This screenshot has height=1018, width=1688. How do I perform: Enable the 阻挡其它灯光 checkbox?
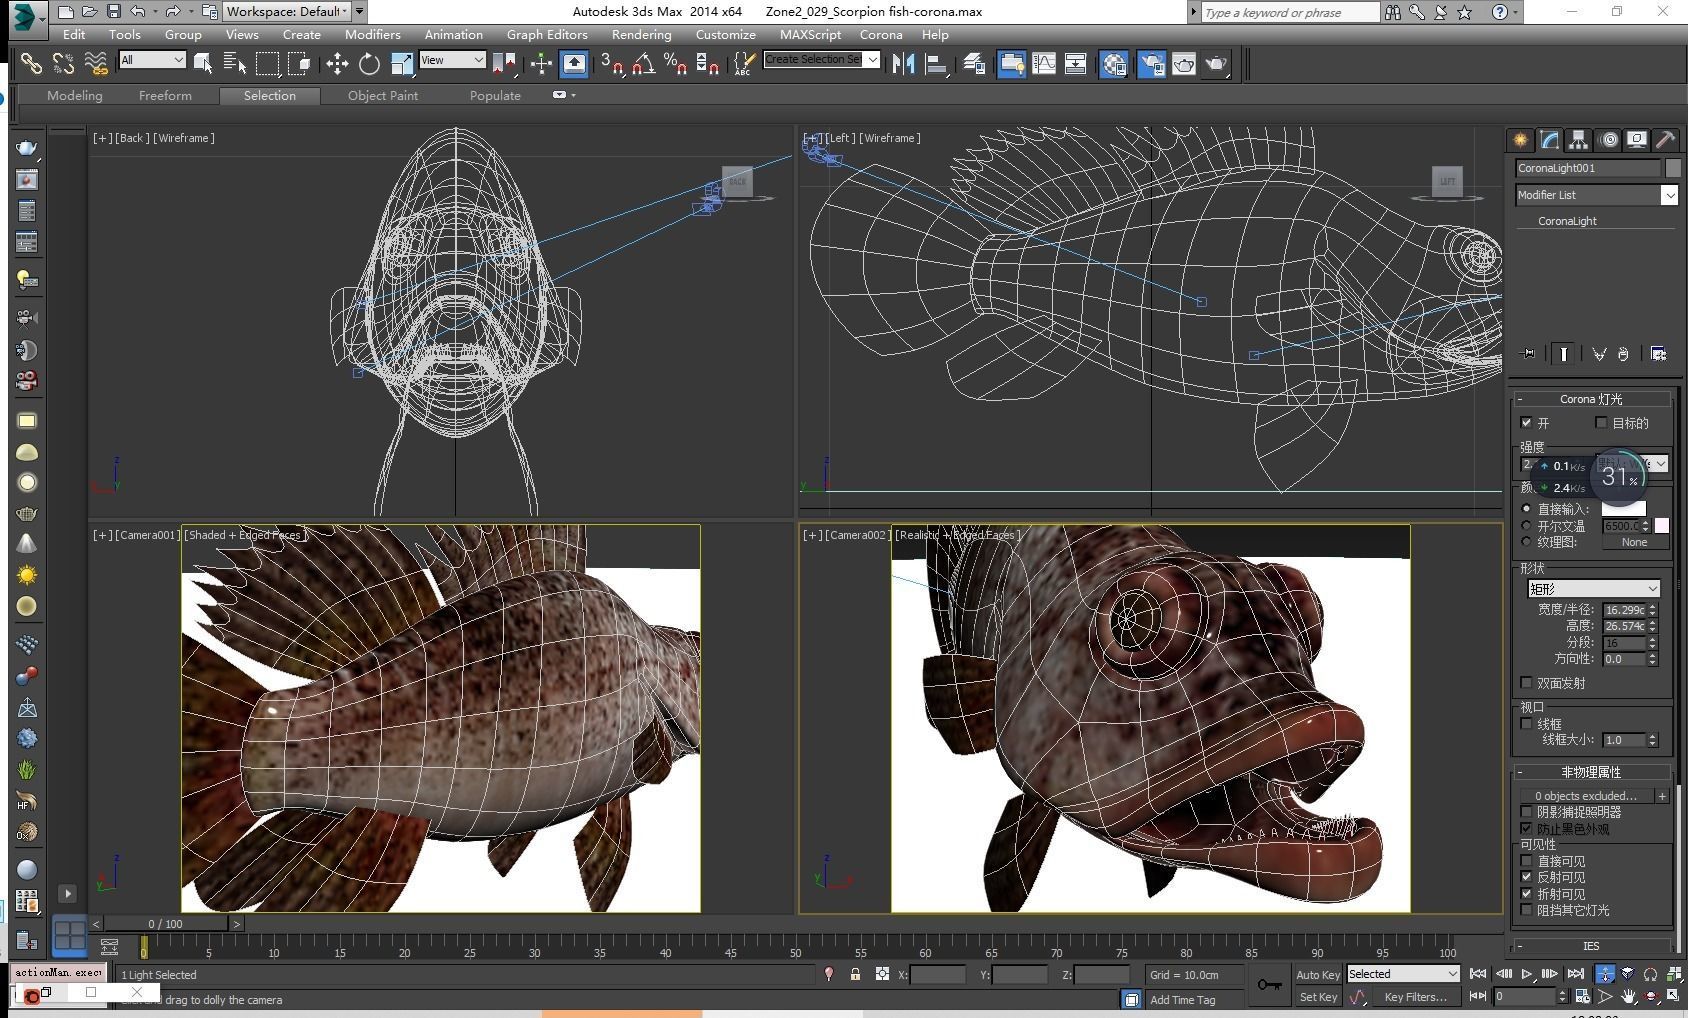pyautogui.click(x=1527, y=910)
